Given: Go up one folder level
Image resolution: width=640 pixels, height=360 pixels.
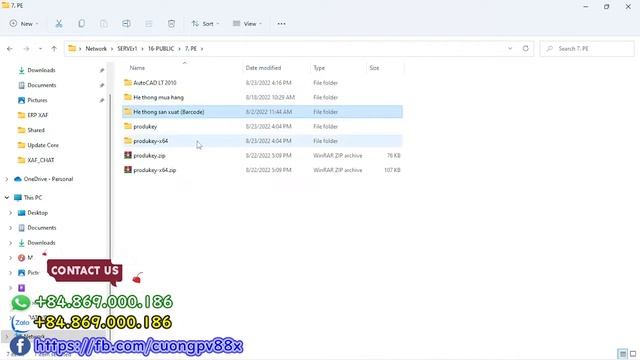Looking at the screenshot, I should [x=54, y=49].
